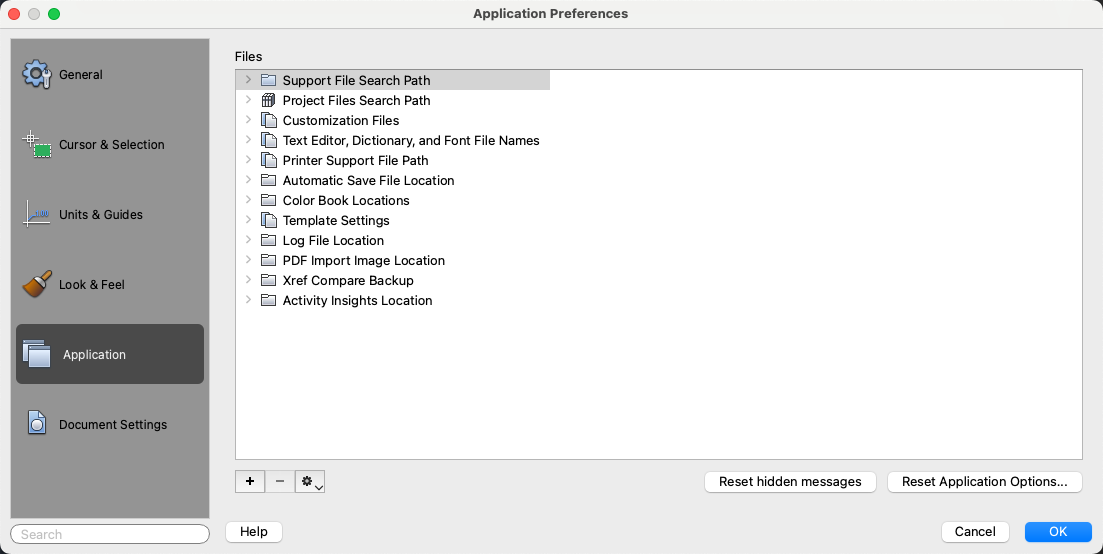Switch to the Application preferences tab

(110, 354)
